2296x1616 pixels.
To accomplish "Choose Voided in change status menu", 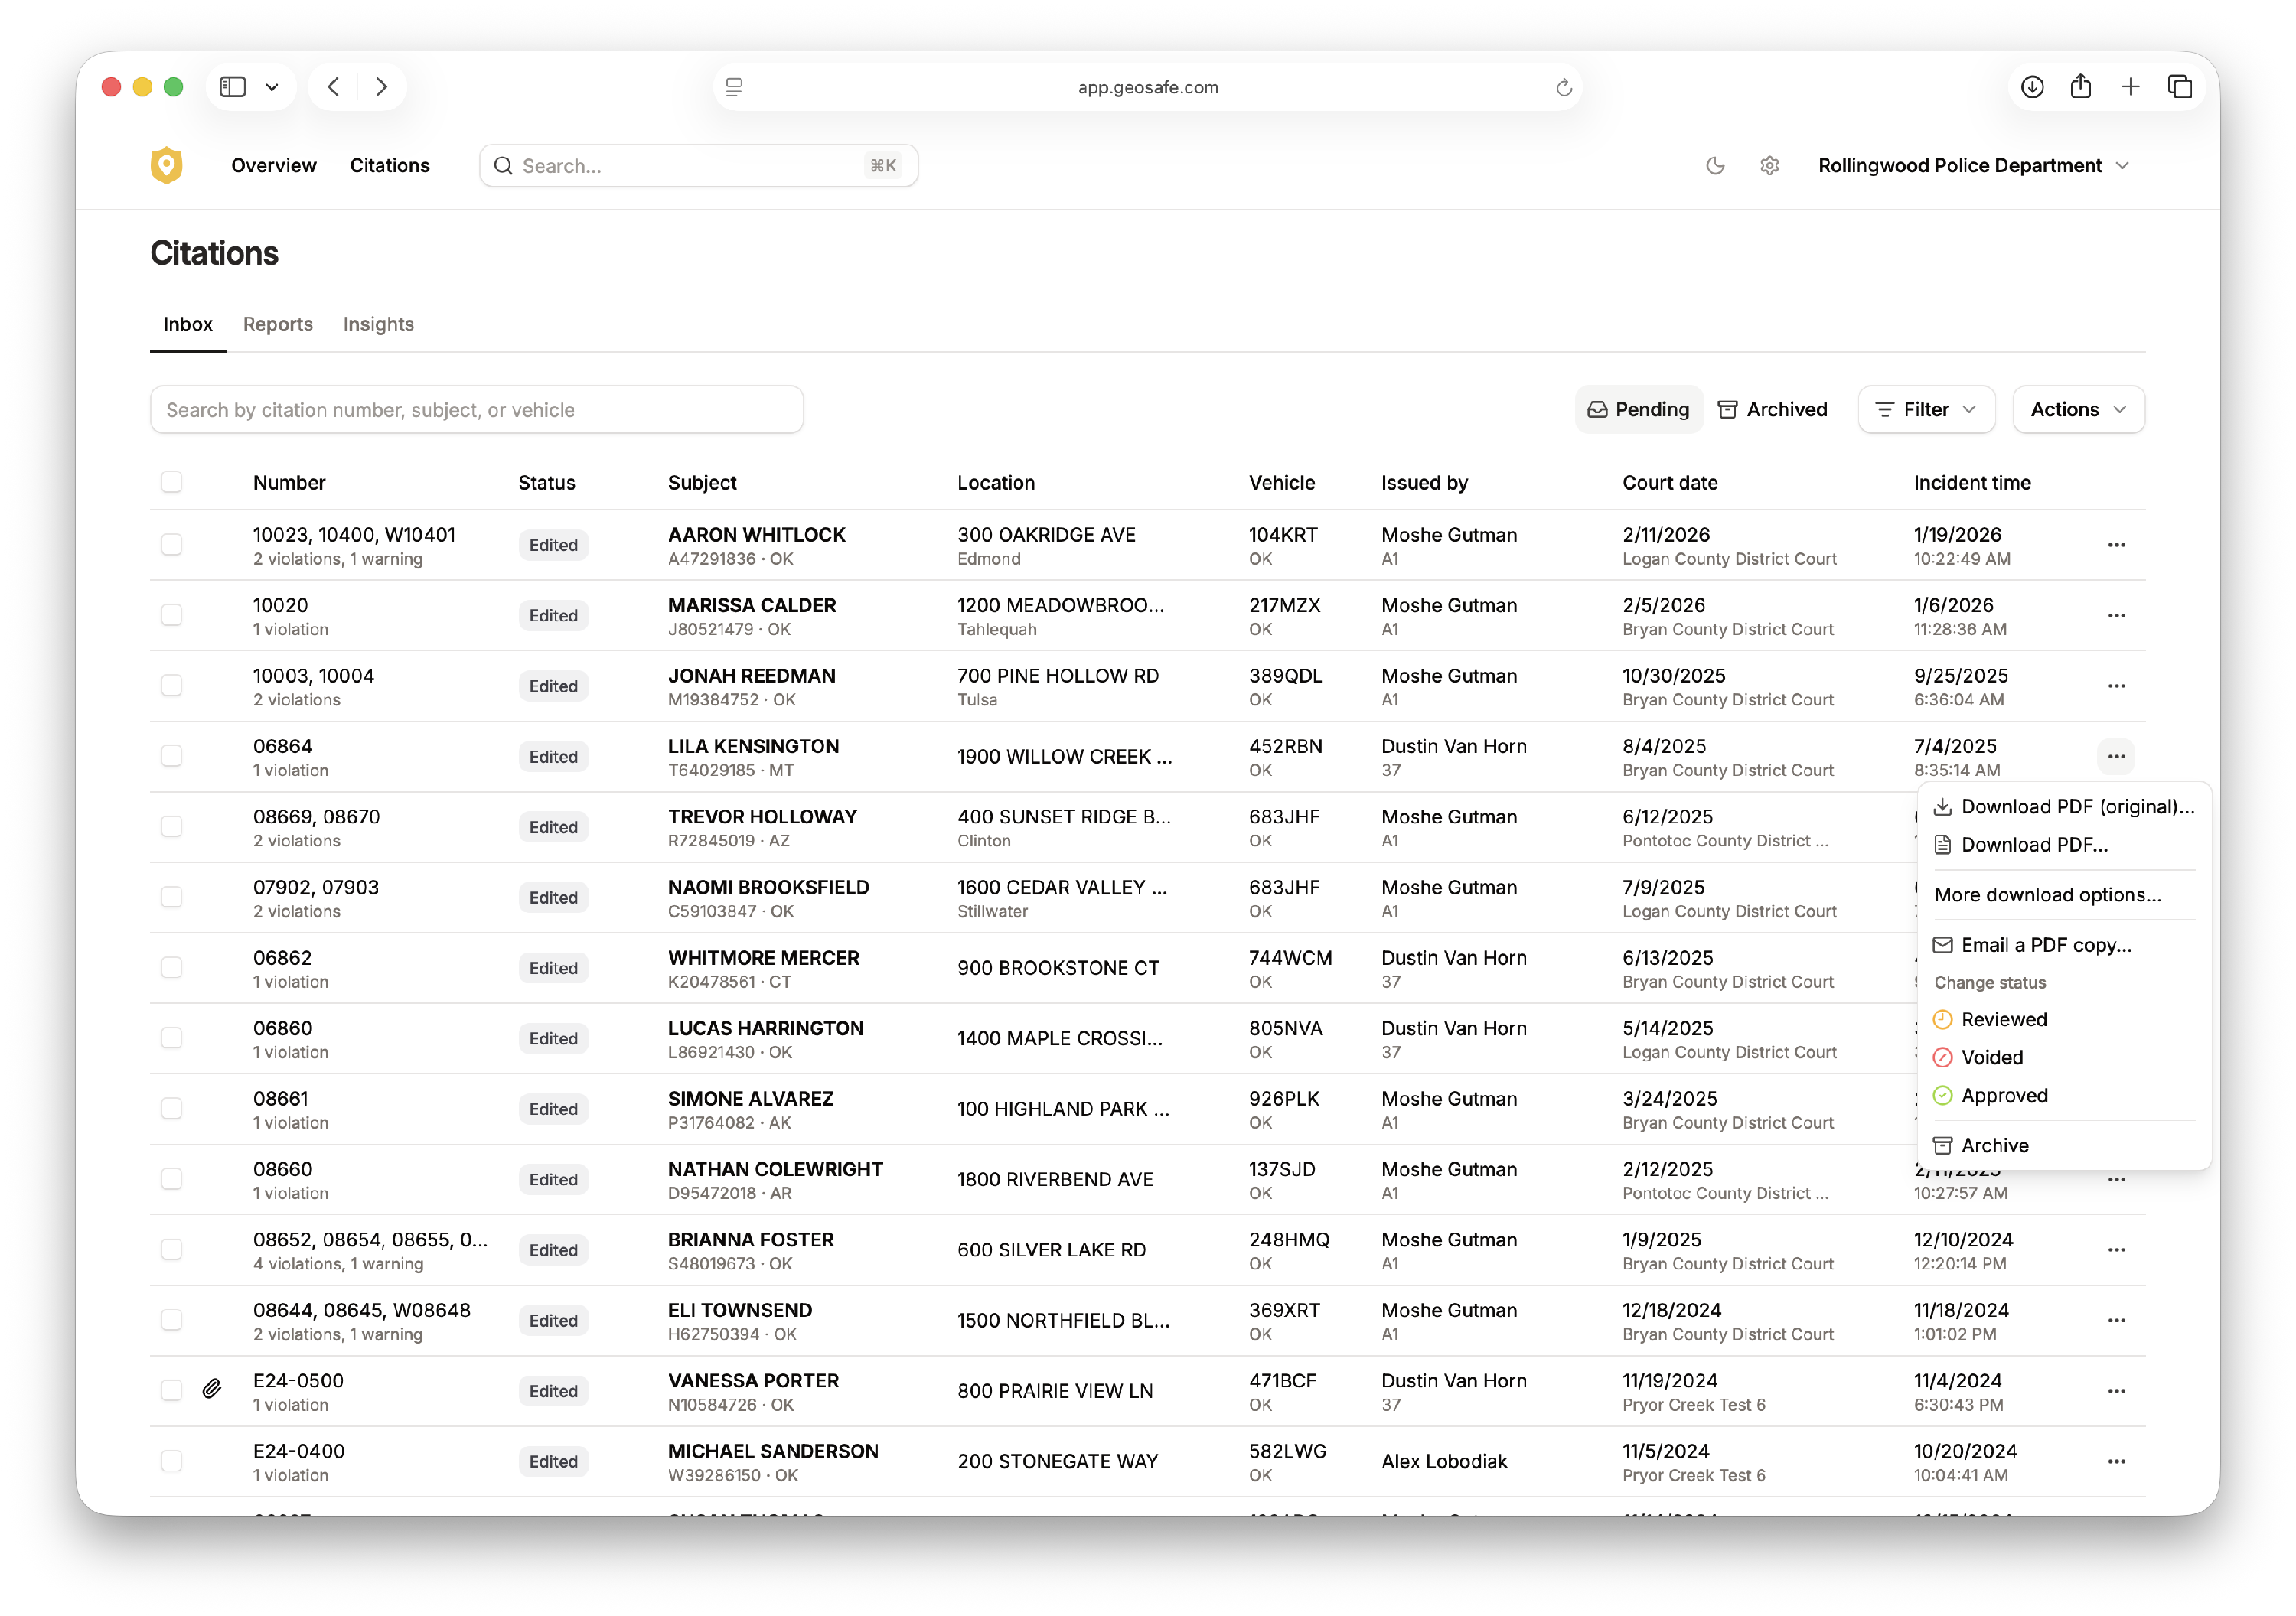I will point(1991,1057).
